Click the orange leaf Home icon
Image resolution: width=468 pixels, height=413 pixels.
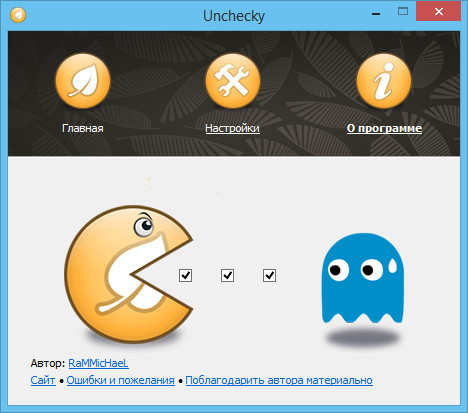point(83,81)
